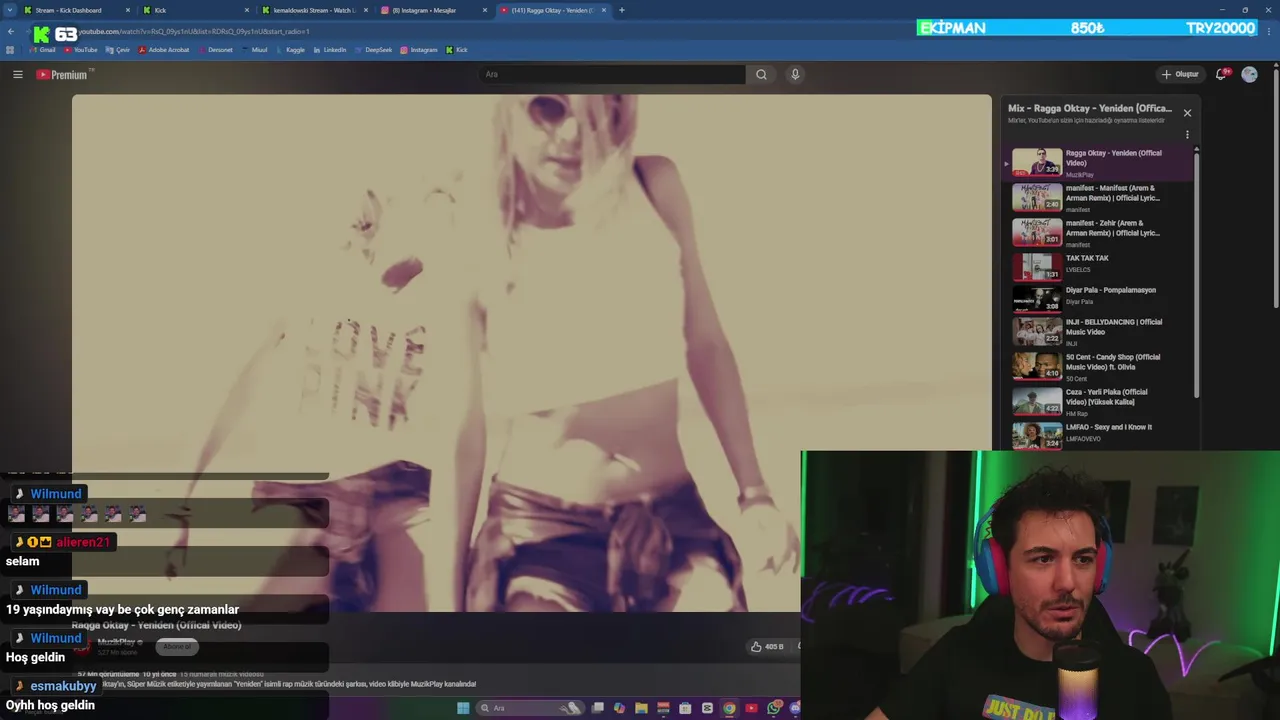Play INJI - BELLYDANCING music video
The image size is (1280, 720).
pyautogui.click(x=1098, y=331)
